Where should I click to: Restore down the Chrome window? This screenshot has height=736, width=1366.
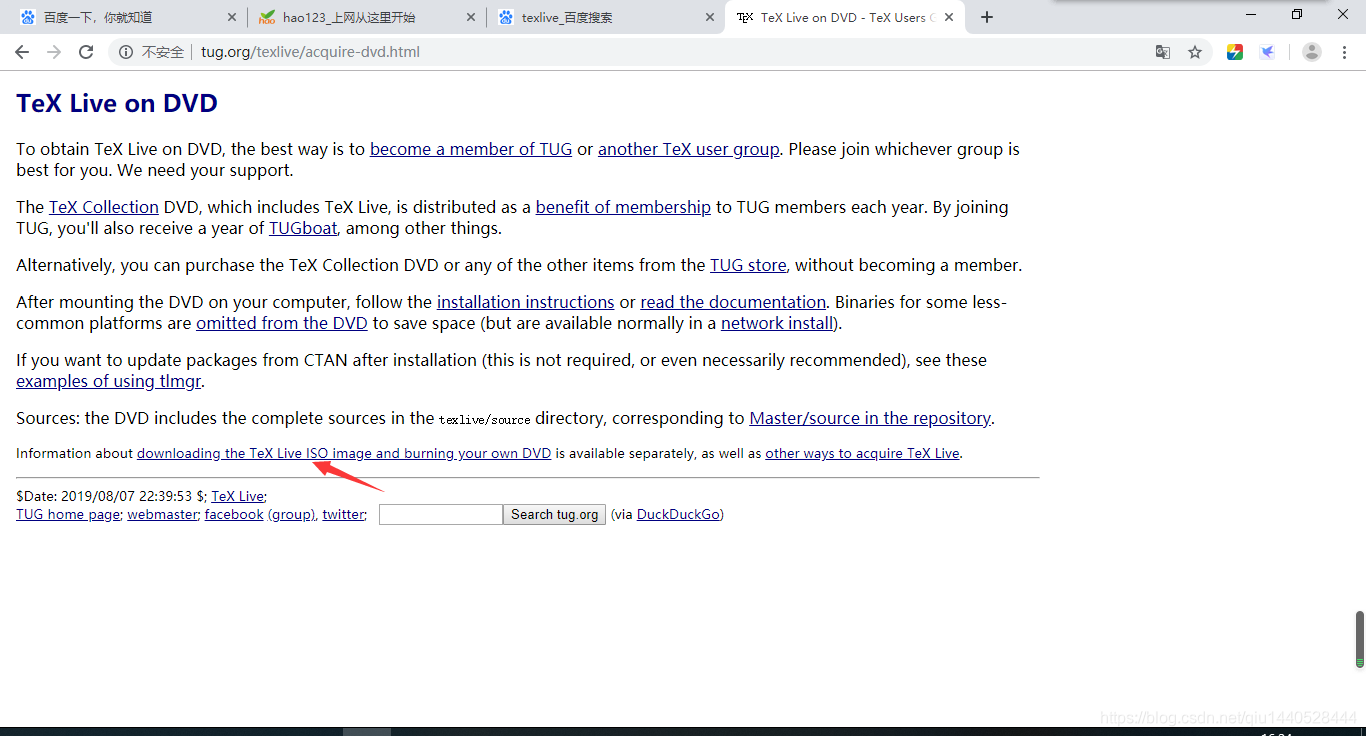(x=1297, y=14)
